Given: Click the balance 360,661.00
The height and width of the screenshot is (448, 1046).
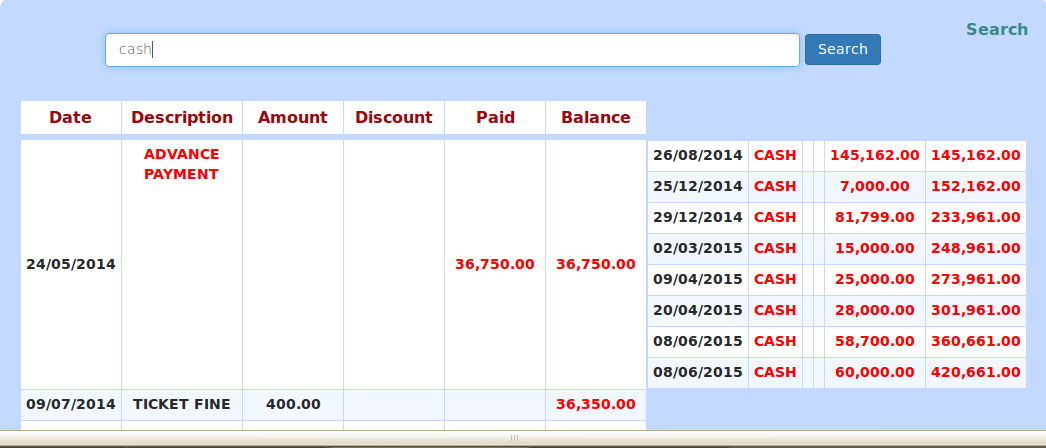Looking at the screenshot, I should (976, 341).
